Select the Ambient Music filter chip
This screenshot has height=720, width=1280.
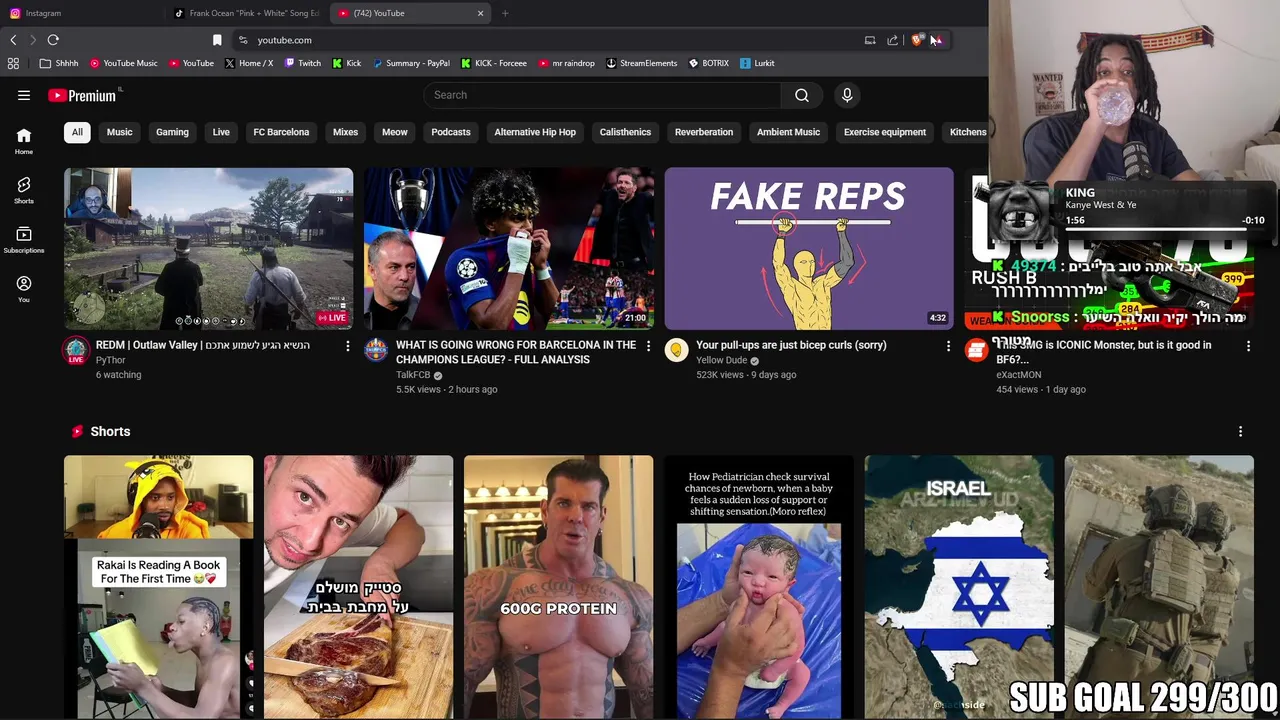[788, 132]
